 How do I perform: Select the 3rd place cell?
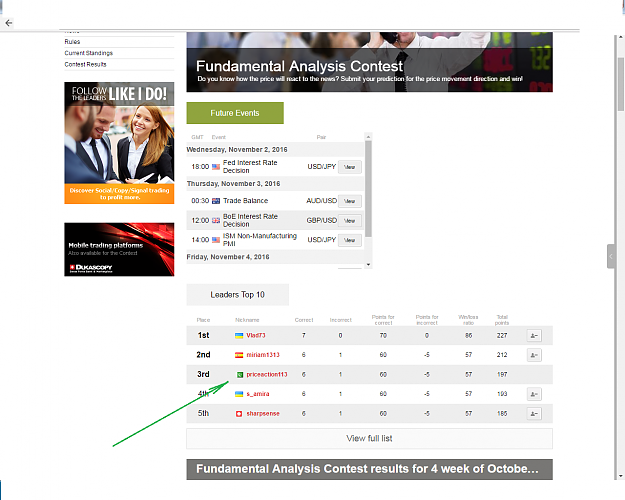pos(203,375)
